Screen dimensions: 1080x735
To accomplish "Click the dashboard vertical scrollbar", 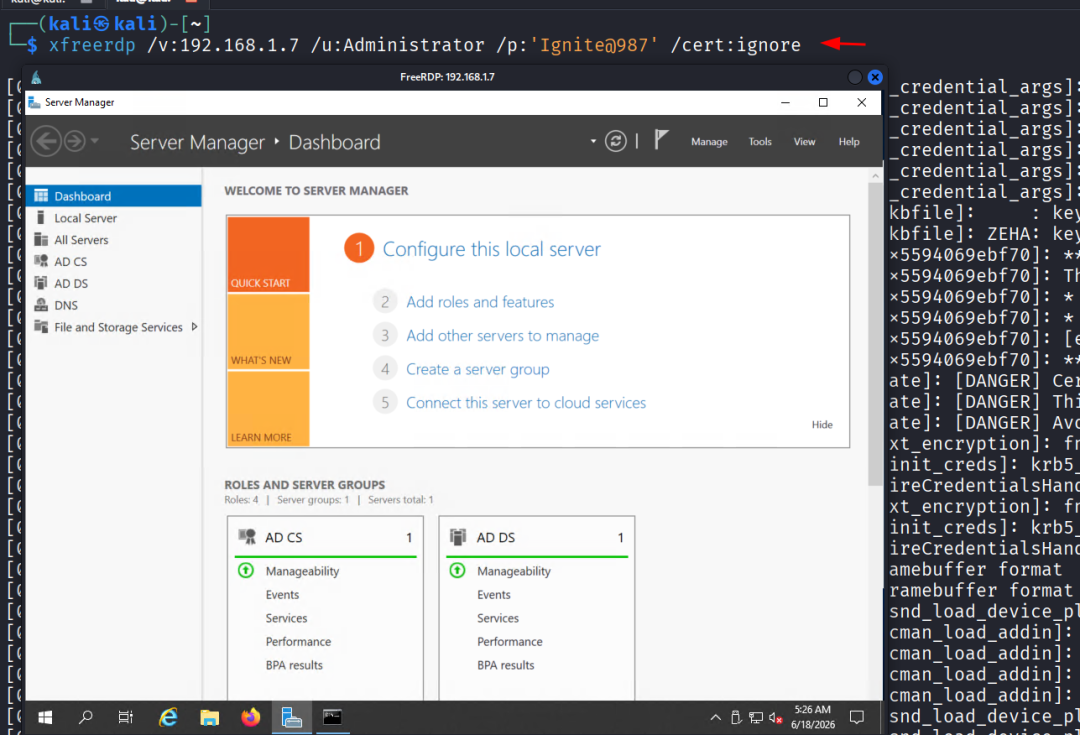I will pos(875,334).
